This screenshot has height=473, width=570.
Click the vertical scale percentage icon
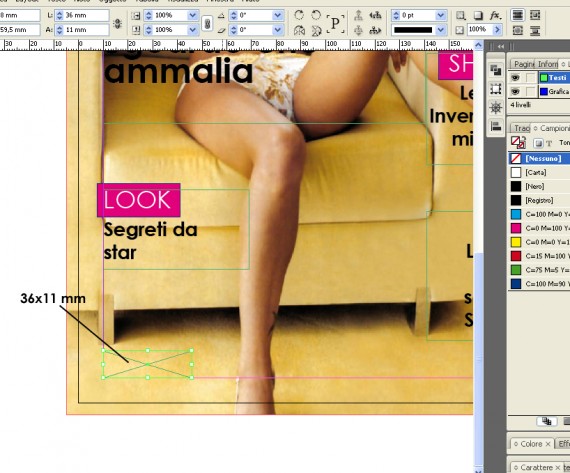pos(136,30)
